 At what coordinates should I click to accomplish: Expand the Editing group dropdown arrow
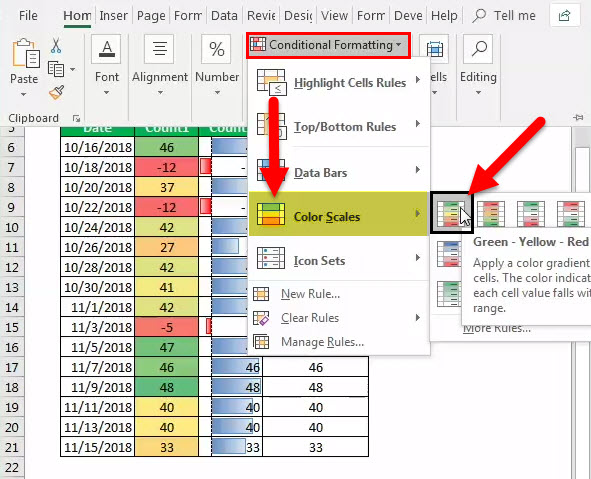tap(478, 93)
